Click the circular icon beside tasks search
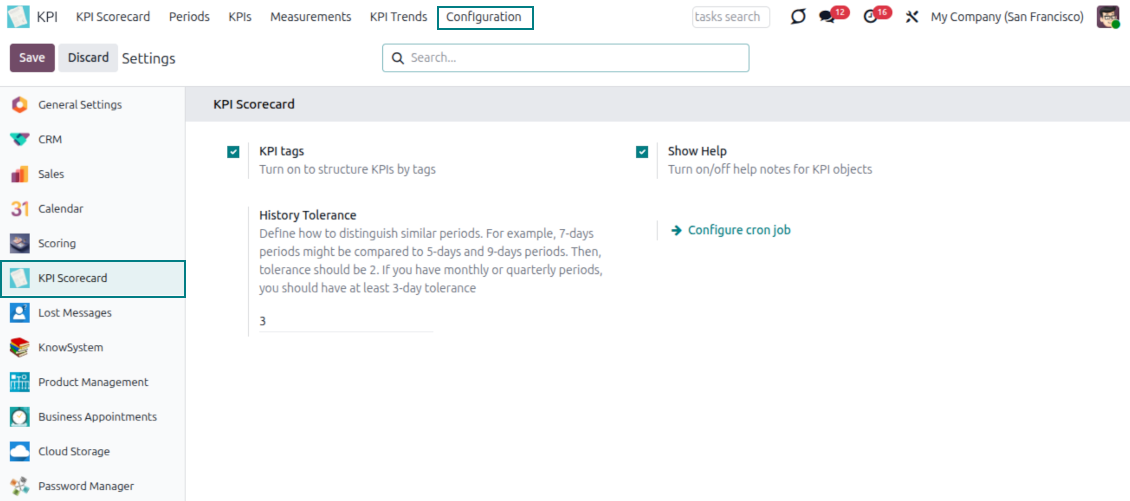The image size is (1130, 501). (797, 17)
